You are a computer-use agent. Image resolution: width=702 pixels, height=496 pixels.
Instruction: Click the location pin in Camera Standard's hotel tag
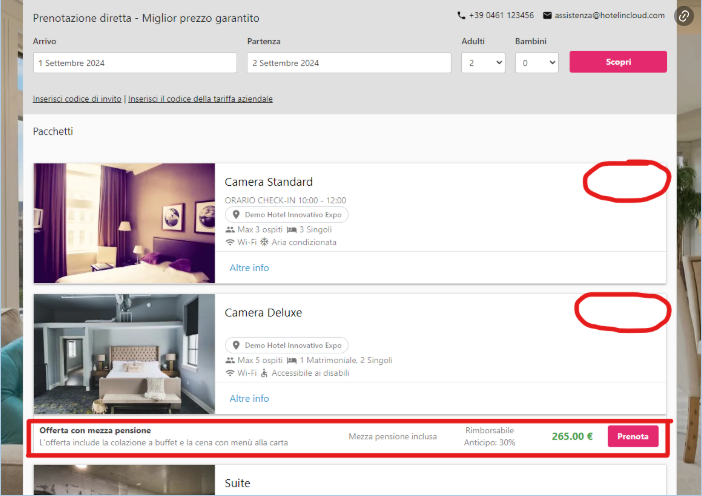(236, 215)
